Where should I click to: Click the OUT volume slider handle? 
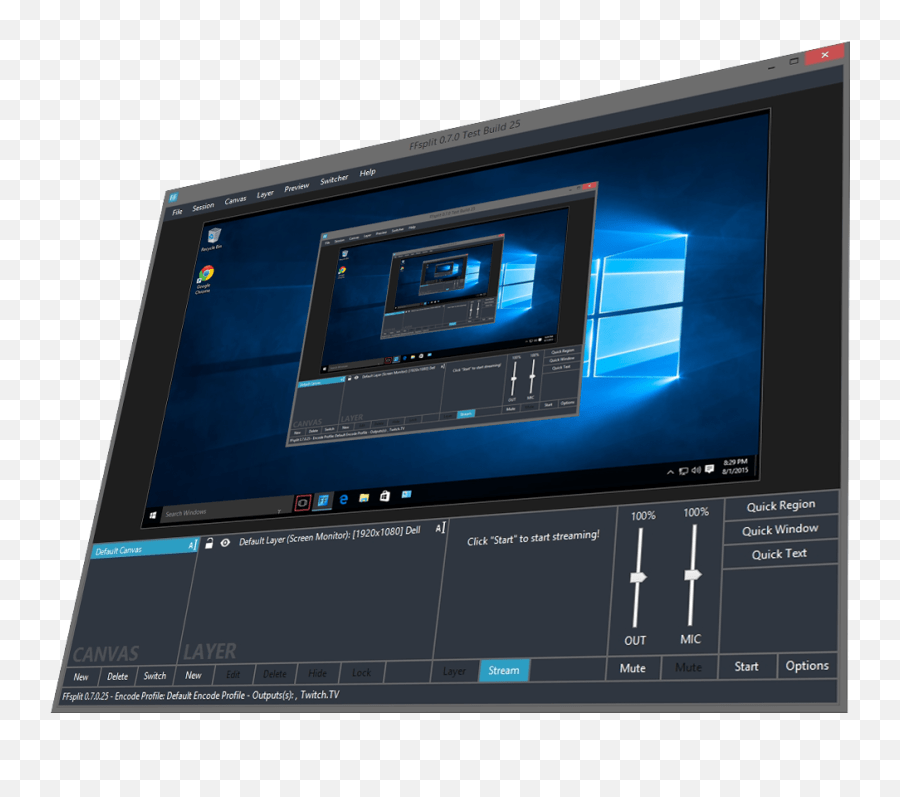638,576
